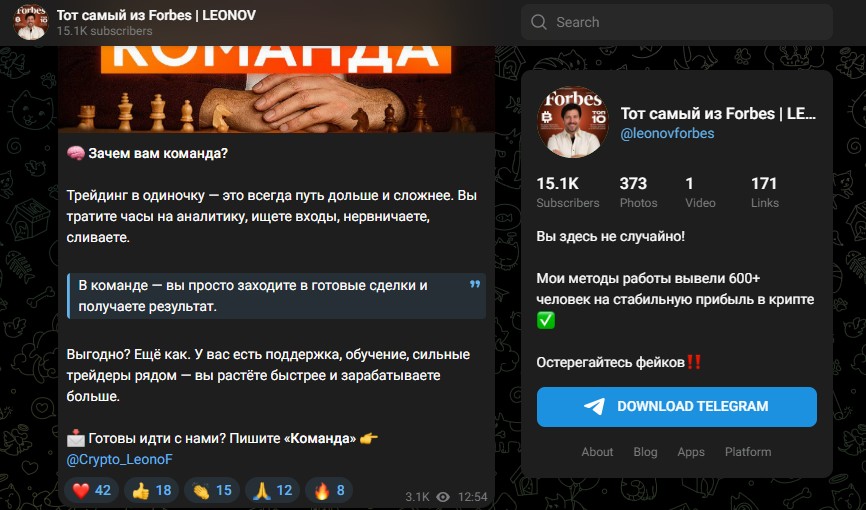Screen dimensions: 866x510
Task: Open the @Crypto_LeonoF mention link
Action: point(120,459)
